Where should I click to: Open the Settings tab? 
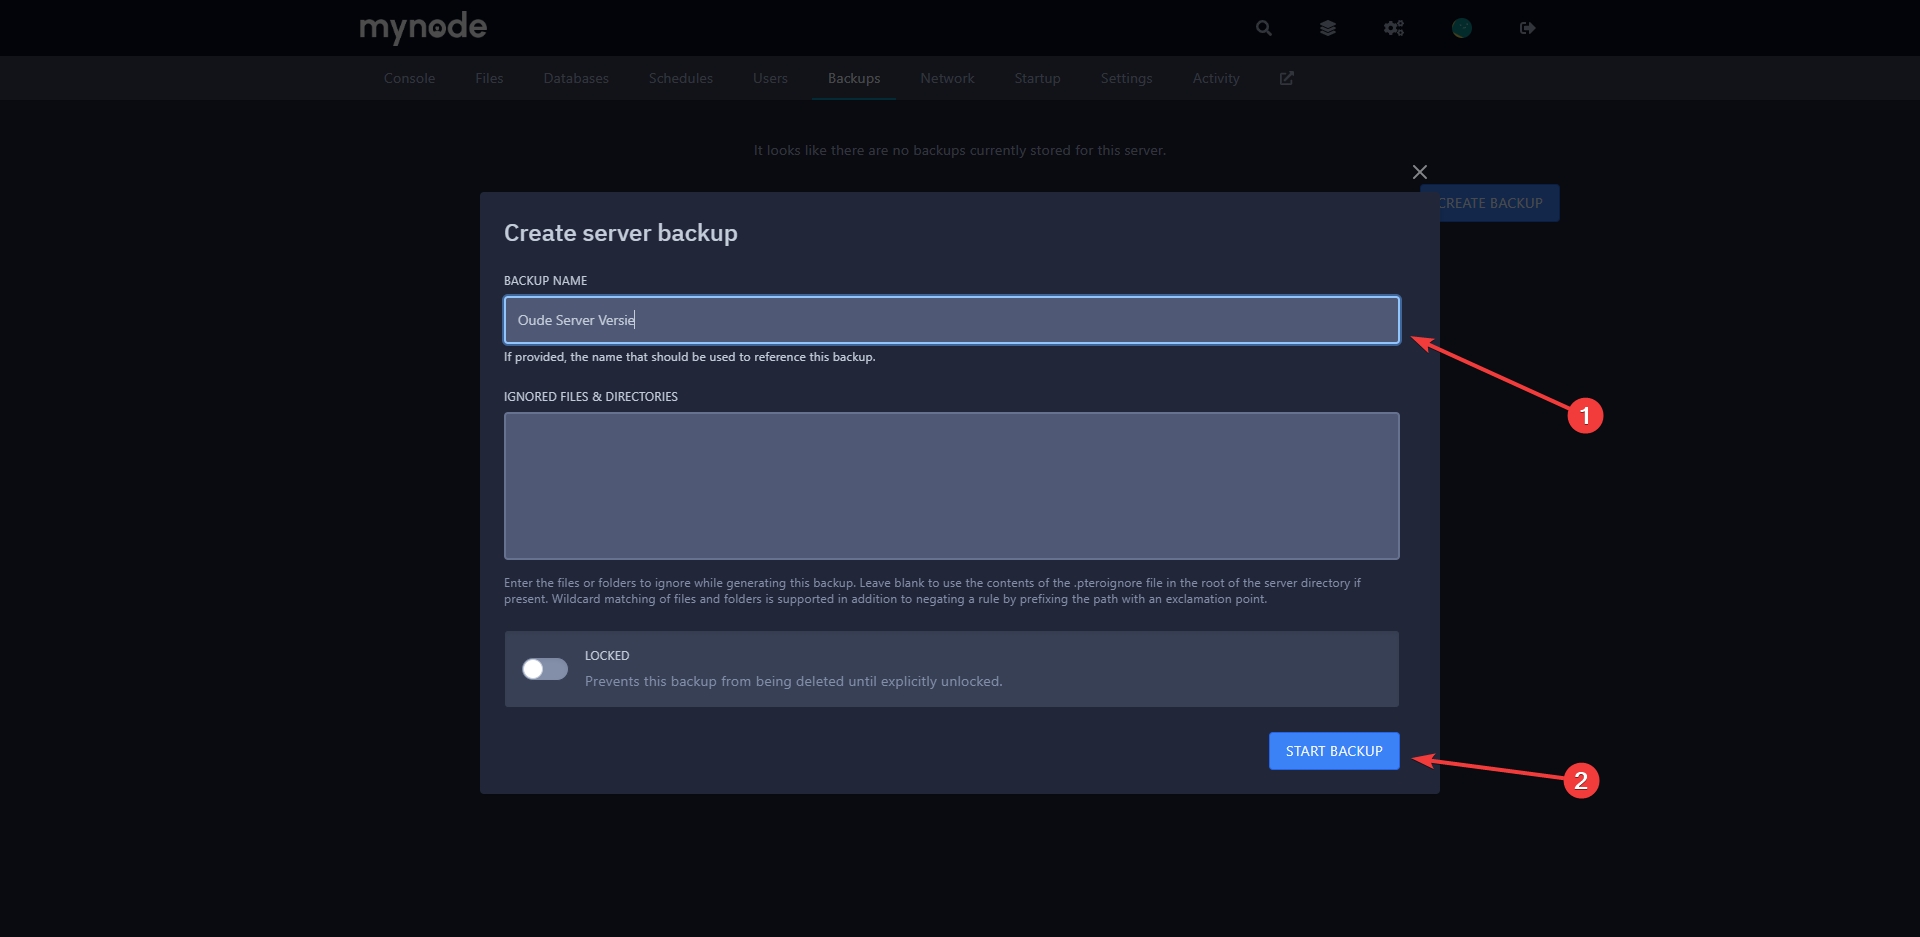click(1126, 78)
